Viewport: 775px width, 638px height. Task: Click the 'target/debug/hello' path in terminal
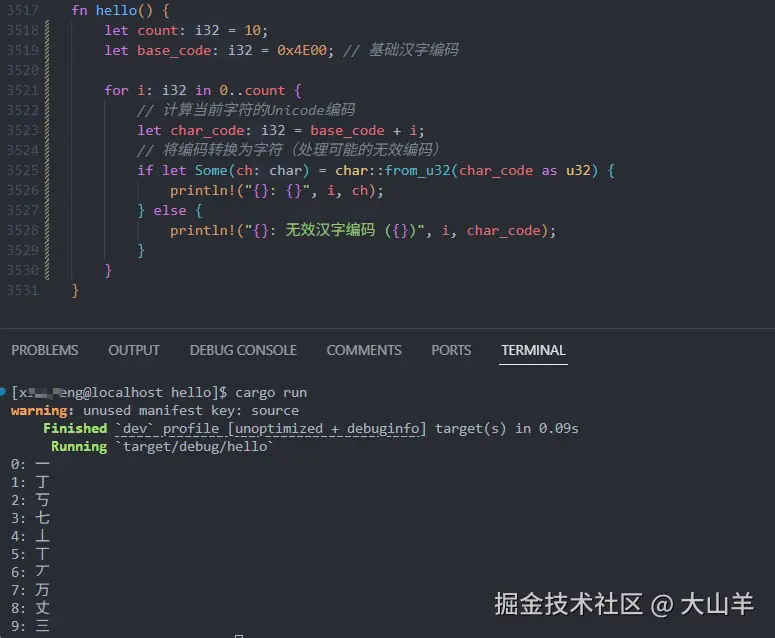pos(191,446)
